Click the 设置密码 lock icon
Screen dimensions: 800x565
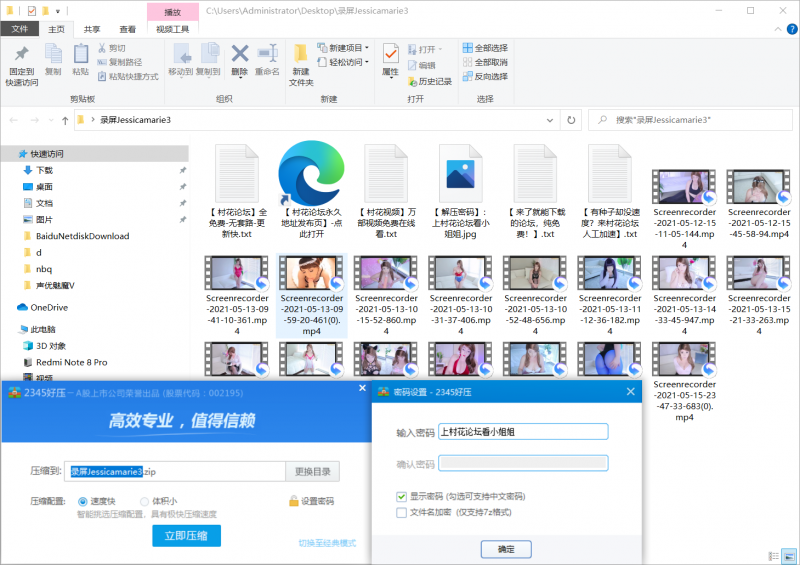[294, 501]
